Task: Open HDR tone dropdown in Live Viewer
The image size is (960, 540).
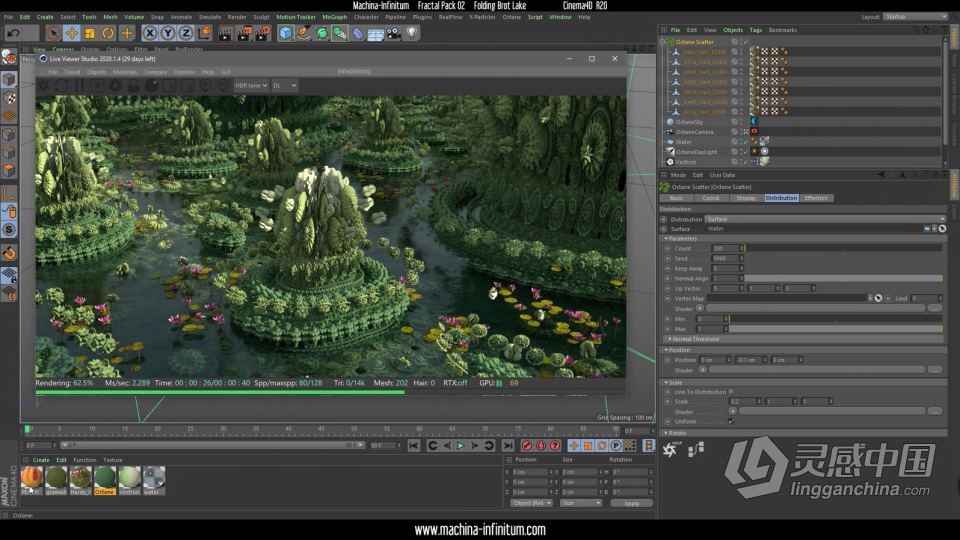Action: click(252, 86)
